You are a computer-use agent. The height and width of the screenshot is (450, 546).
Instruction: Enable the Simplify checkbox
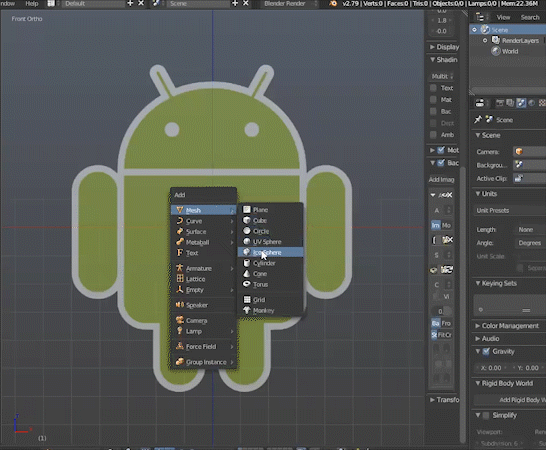click(486, 415)
